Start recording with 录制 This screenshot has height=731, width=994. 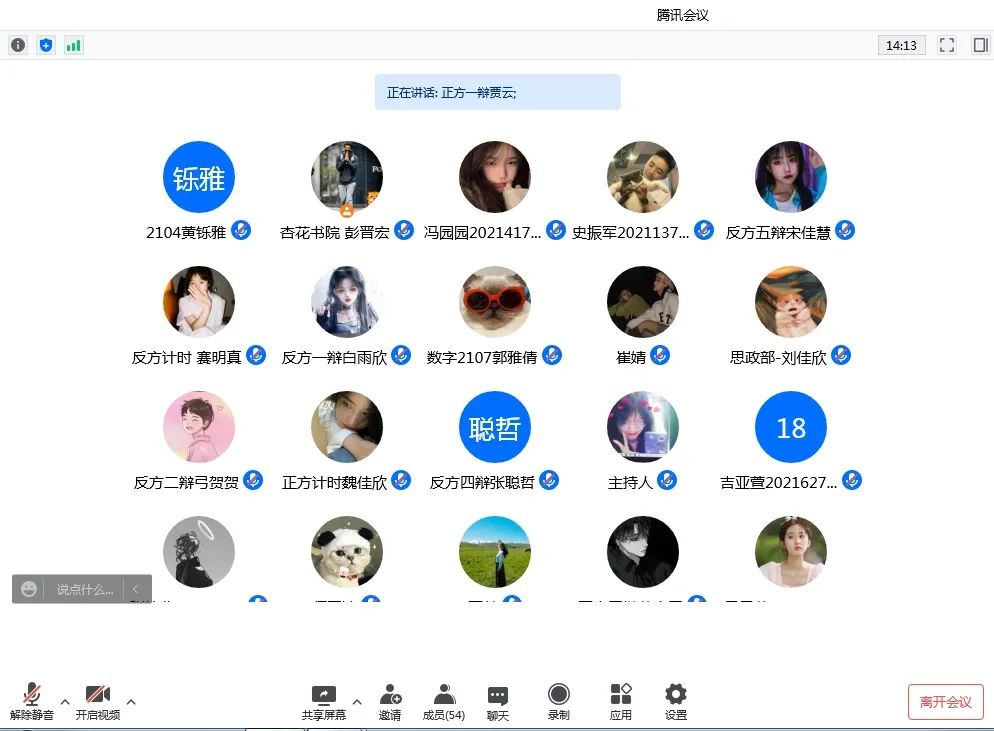(x=558, y=702)
